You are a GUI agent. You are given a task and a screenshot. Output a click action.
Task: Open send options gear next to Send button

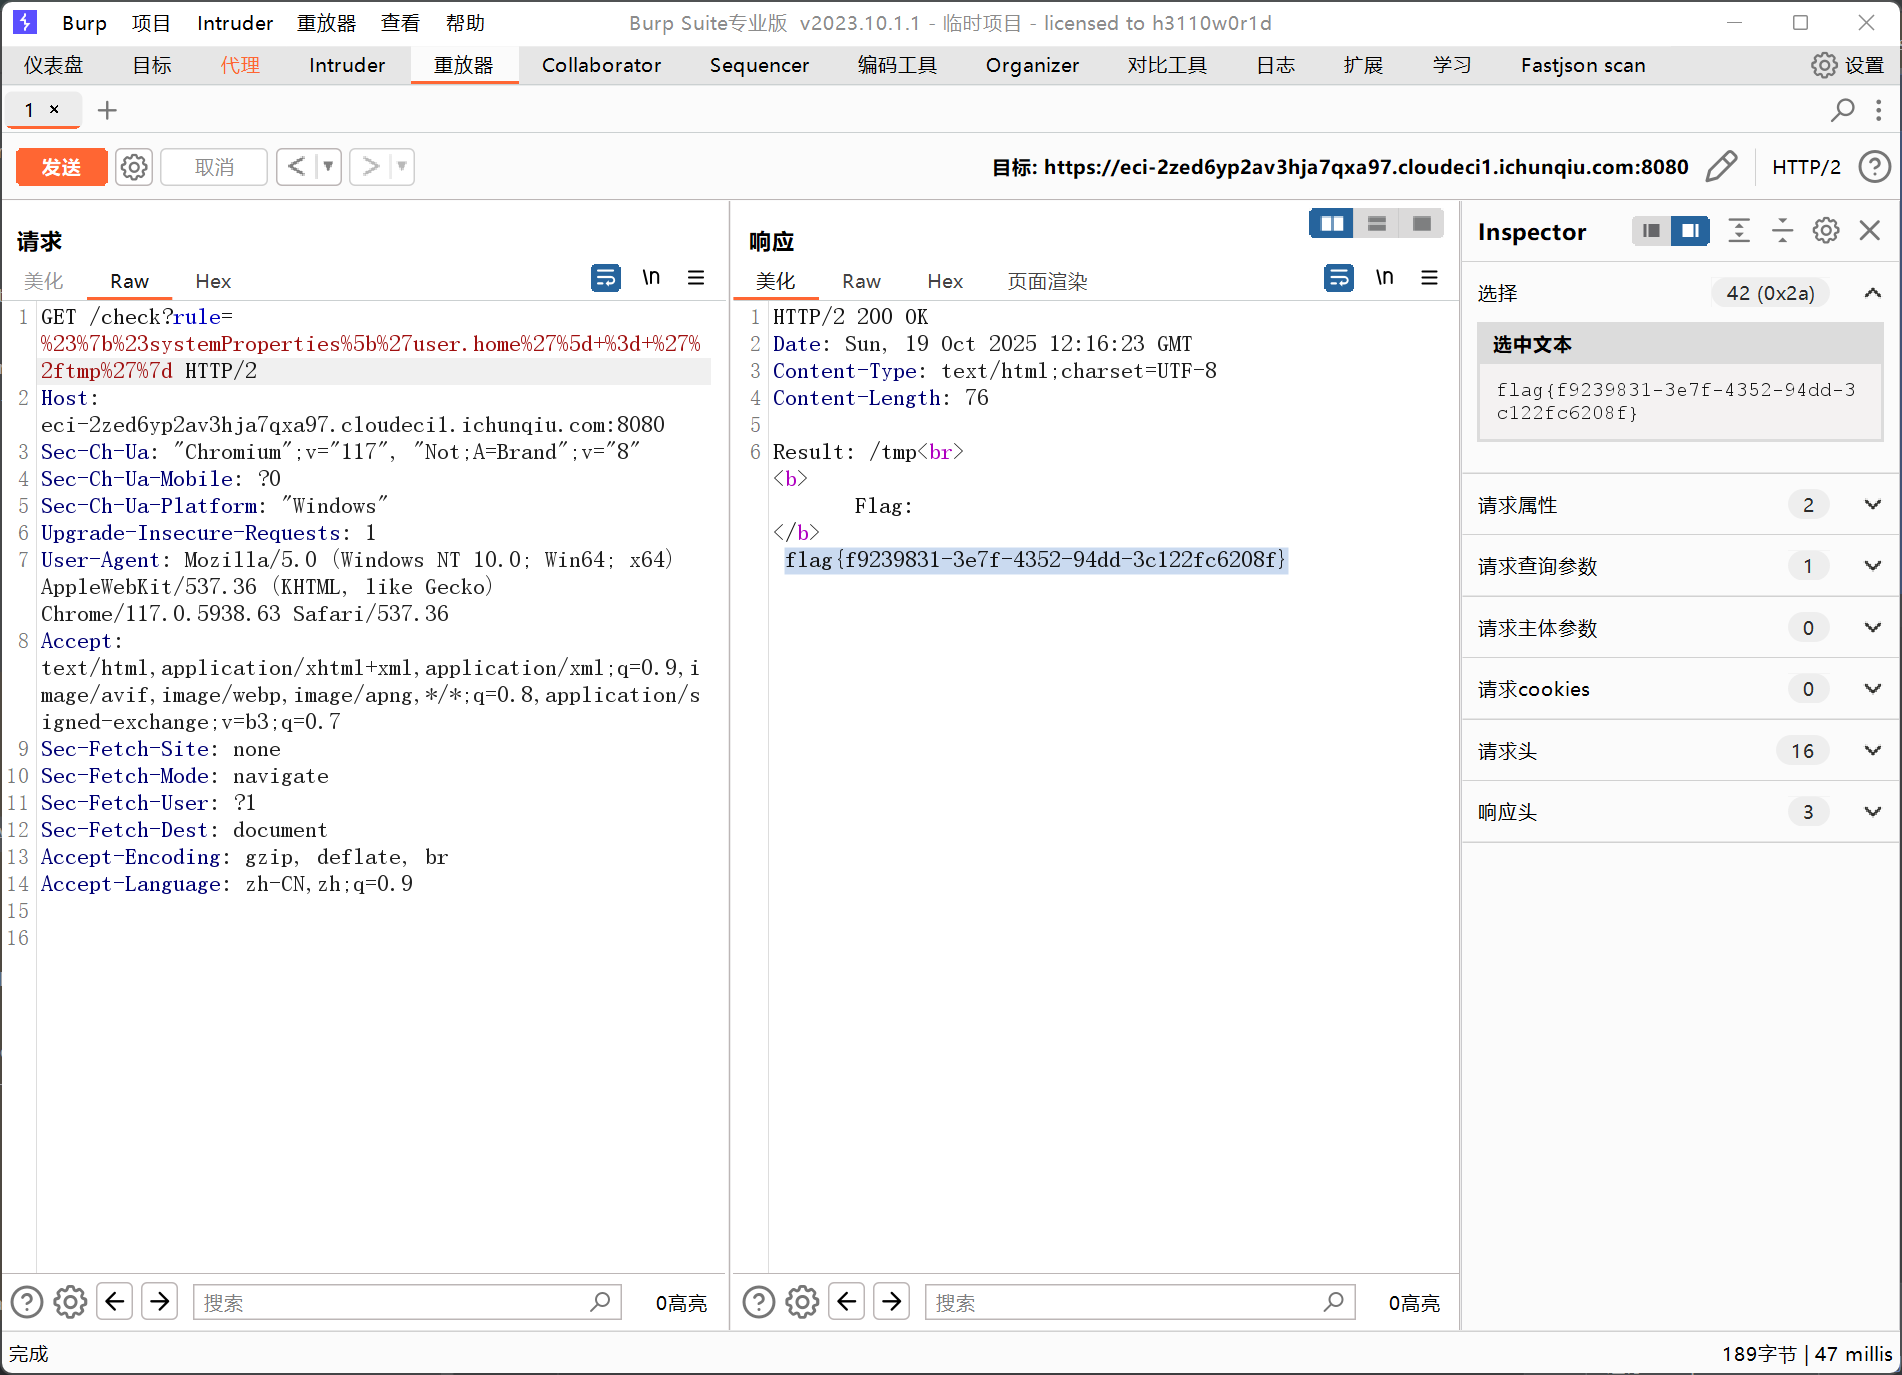pos(134,167)
